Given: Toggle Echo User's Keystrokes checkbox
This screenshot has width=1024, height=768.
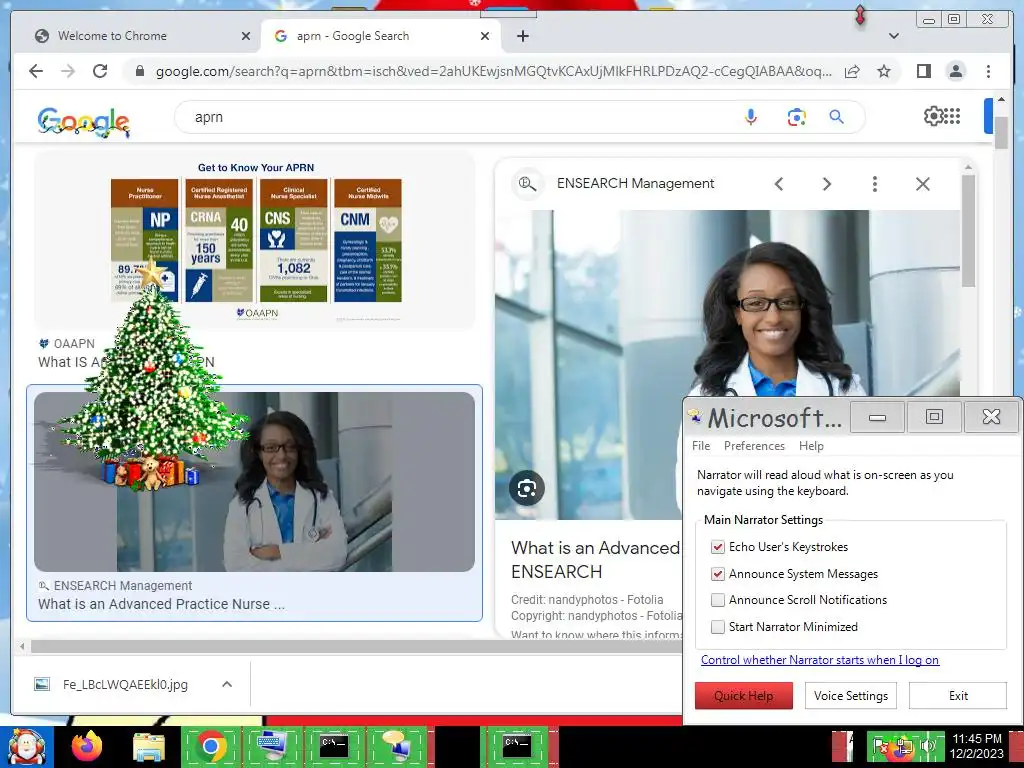Looking at the screenshot, I should point(718,547).
